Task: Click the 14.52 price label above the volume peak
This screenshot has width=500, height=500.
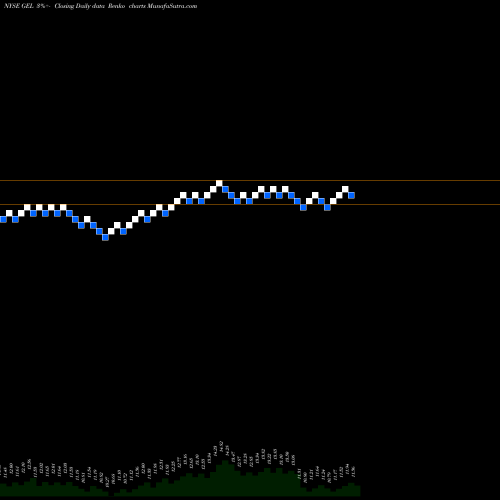Action: tap(221, 447)
